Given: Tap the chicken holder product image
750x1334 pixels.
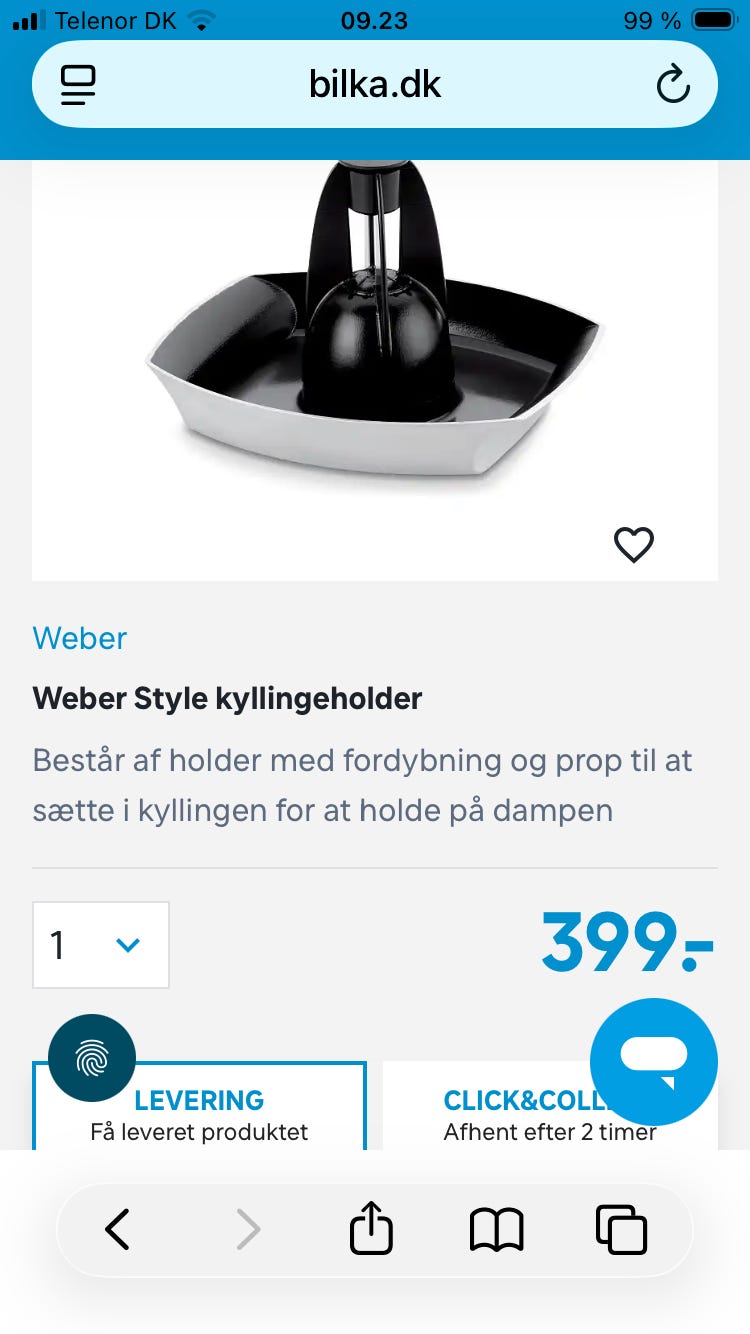Looking at the screenshot, I should (375, 330).
